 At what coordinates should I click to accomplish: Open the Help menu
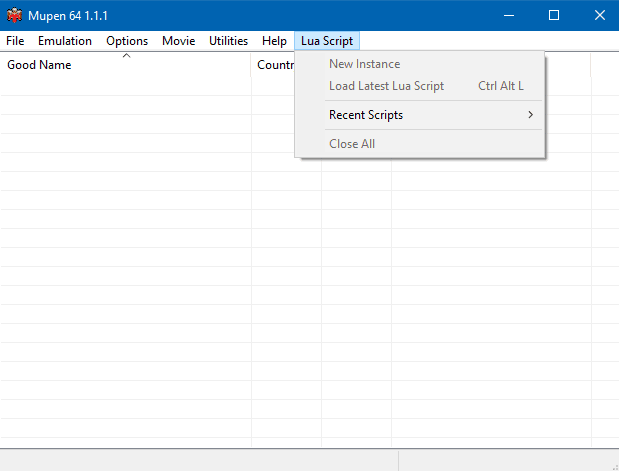[x=274, y=41]
